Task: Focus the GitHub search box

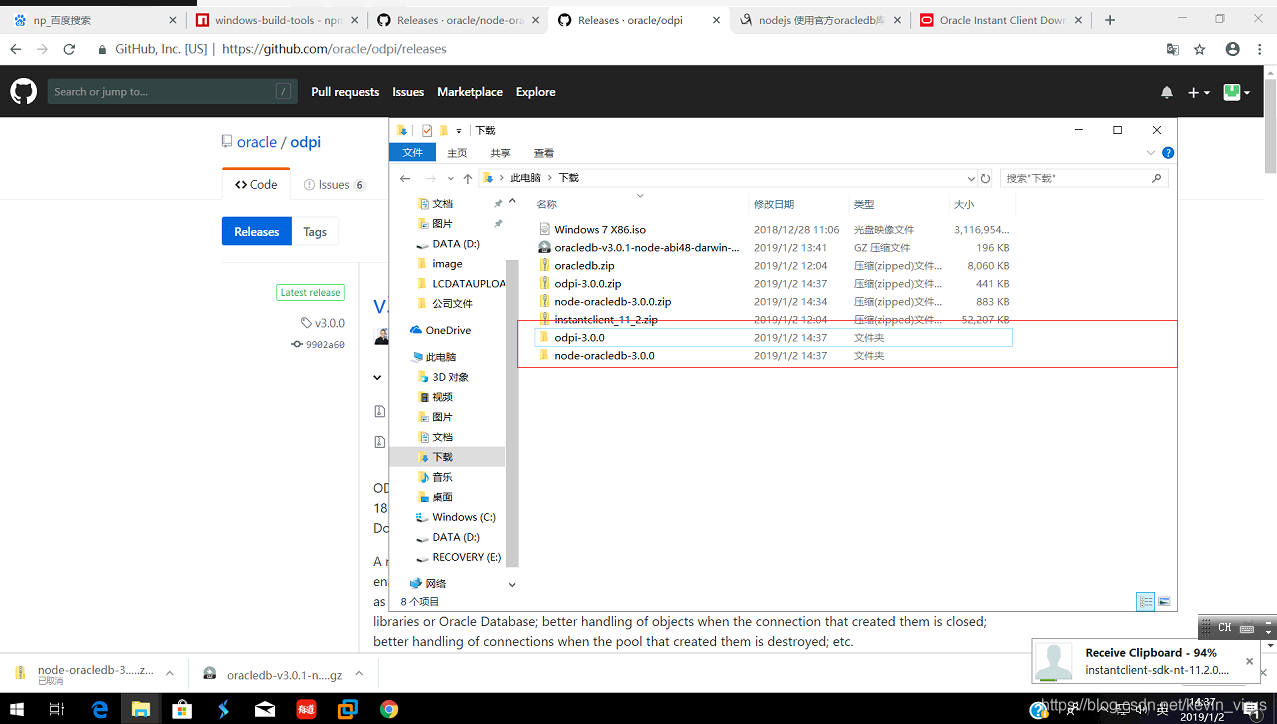Action: tap(172, 92)
